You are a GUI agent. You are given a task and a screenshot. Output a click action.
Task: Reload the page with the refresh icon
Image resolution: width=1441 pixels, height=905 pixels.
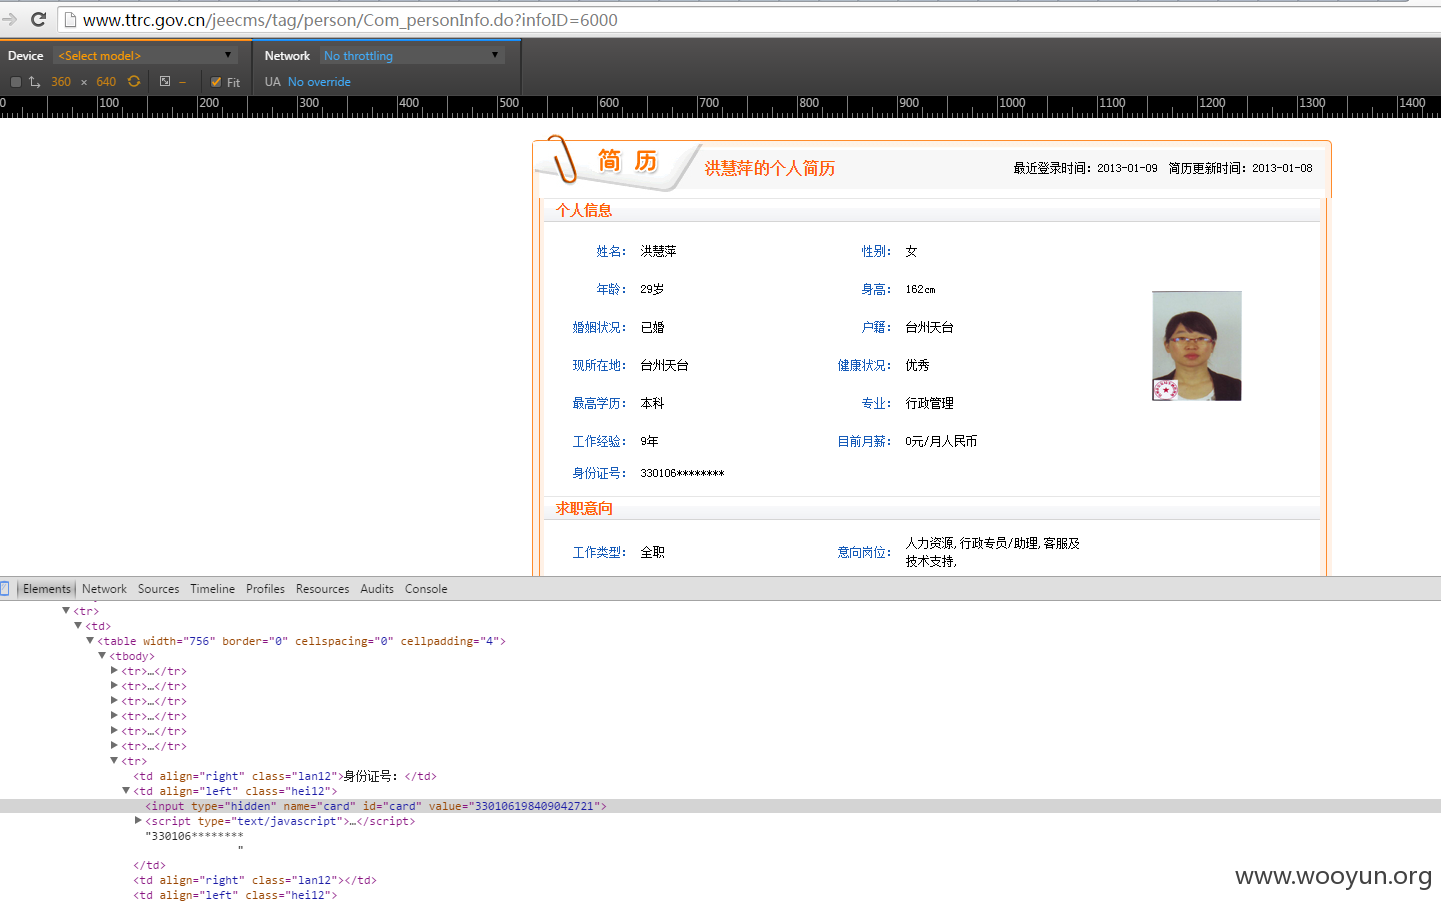39,19
